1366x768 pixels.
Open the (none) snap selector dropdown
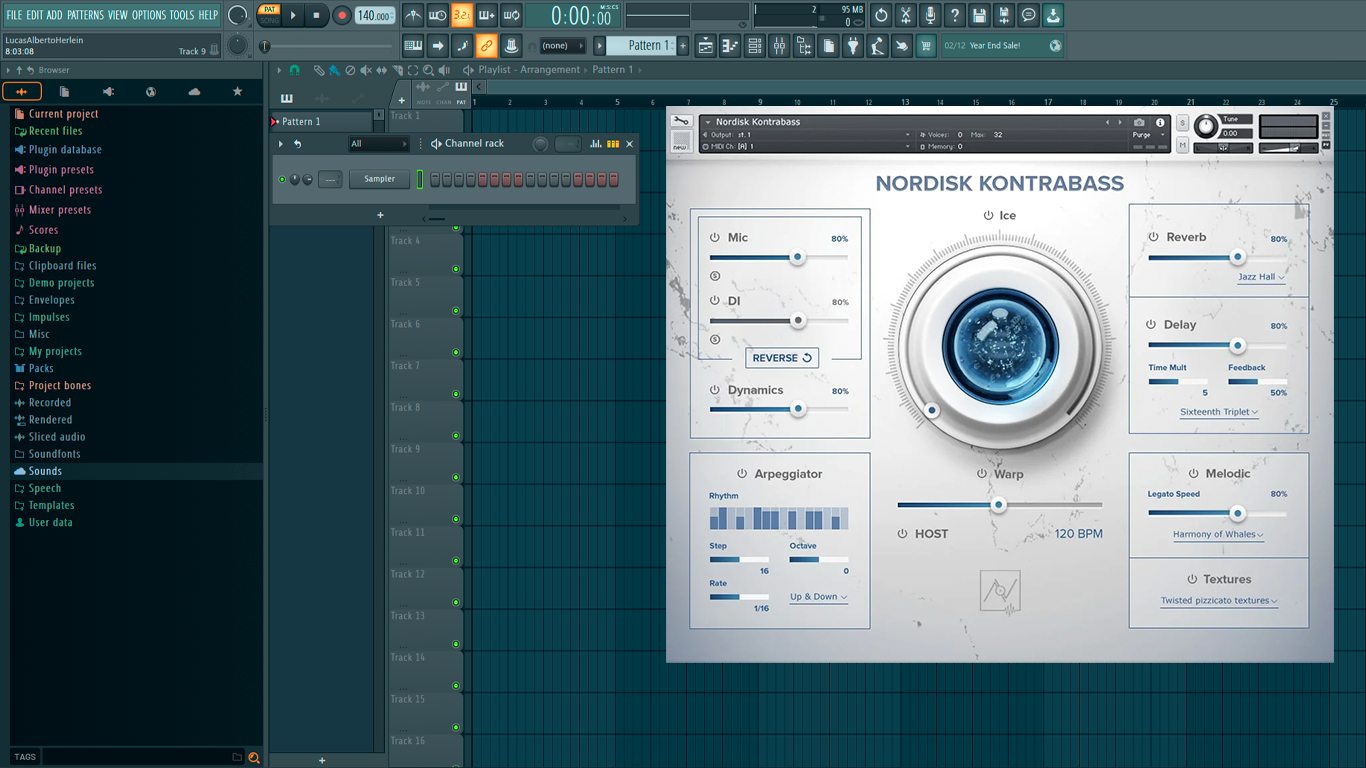(x=563, y=46)
